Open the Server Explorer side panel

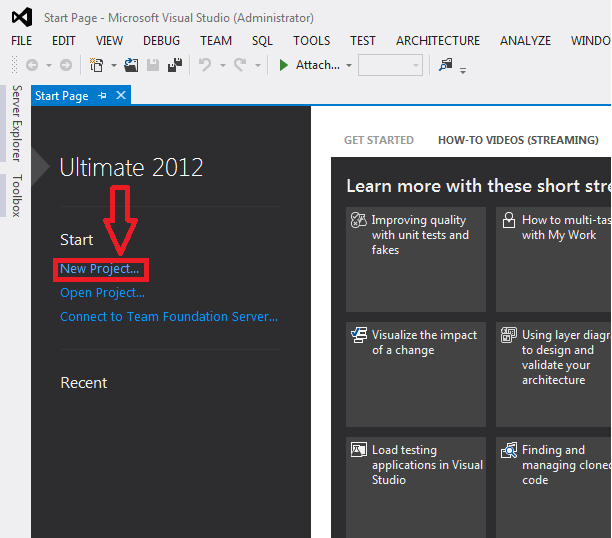[16, 124]
